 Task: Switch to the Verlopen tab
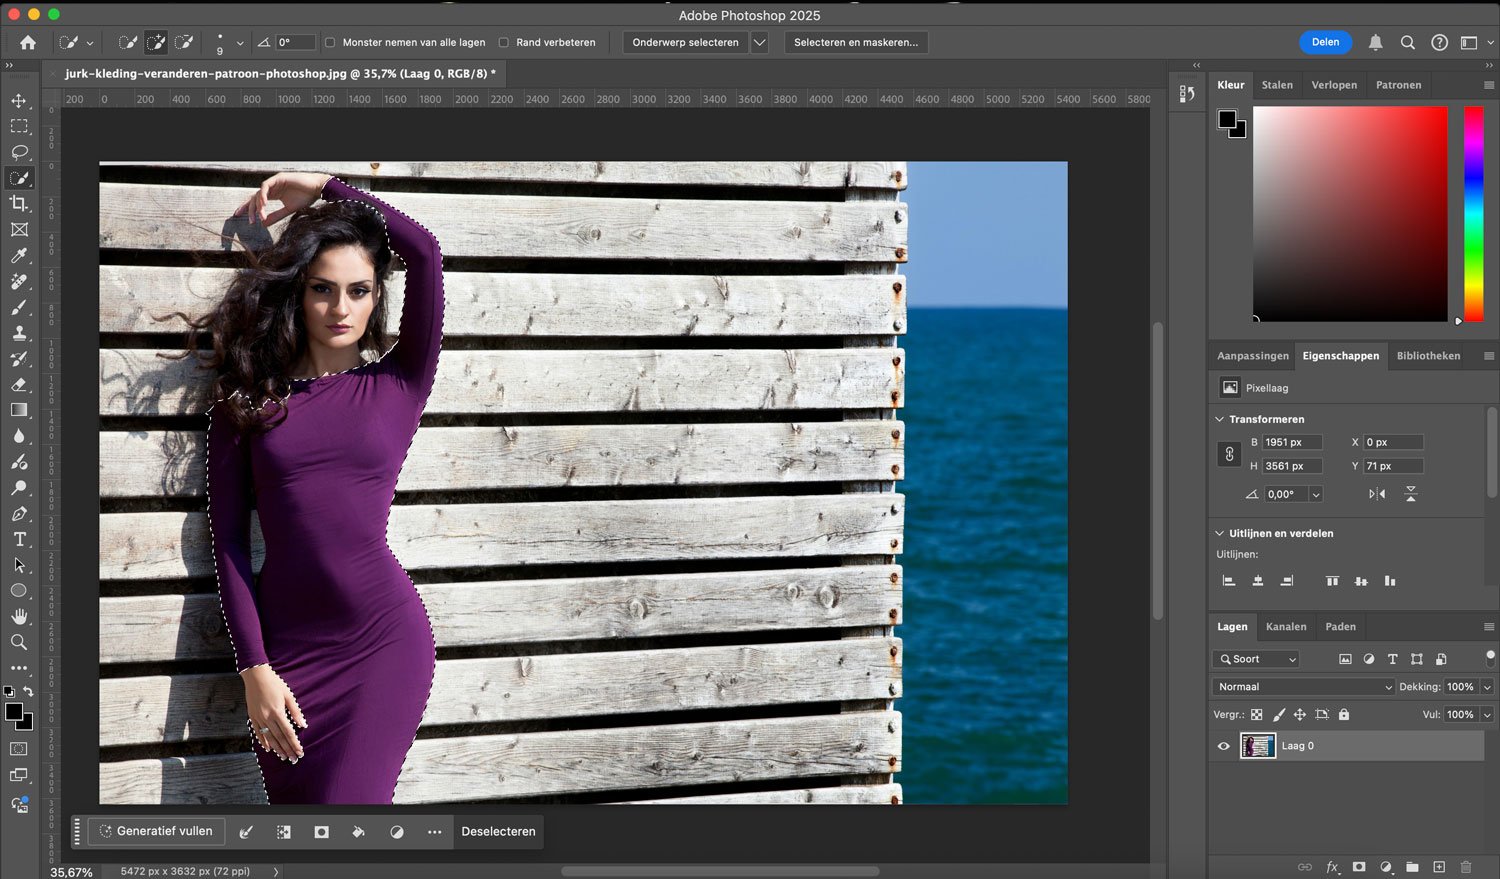coord(1334,85)
